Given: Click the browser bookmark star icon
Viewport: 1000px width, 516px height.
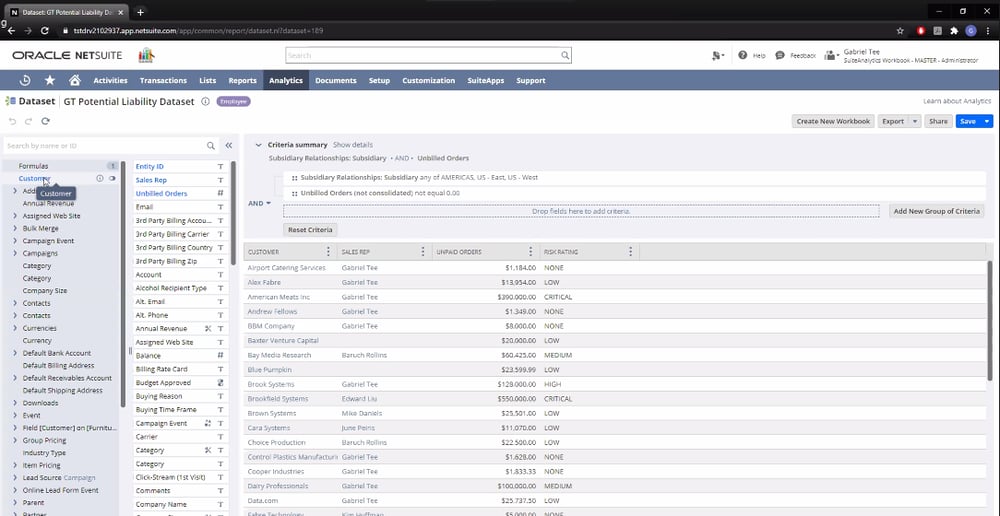Looking at the screenshot, I should point(900,31).
